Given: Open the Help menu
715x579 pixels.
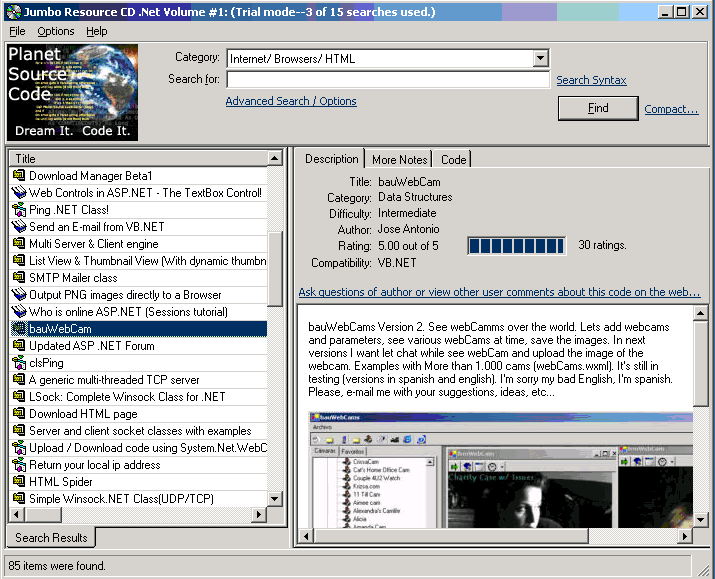Looking at the screenshot, I should [x=97, y=31].
